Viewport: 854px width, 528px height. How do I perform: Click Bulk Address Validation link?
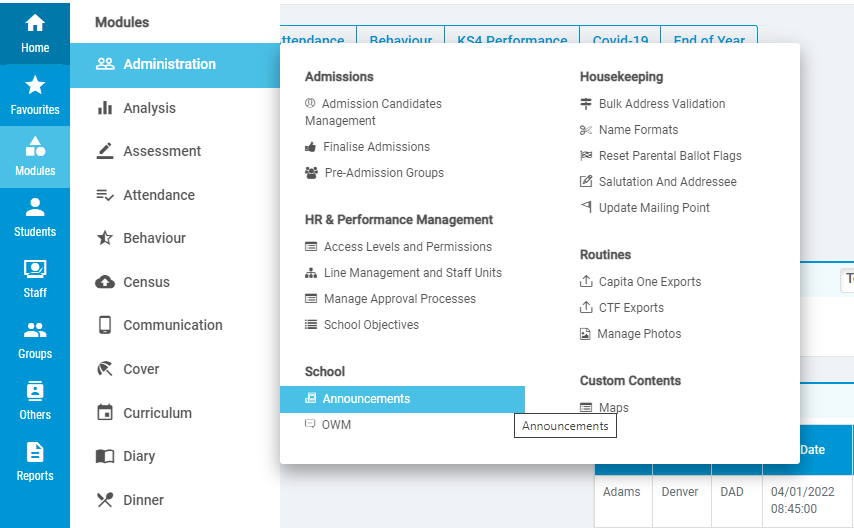pos(662,104)
